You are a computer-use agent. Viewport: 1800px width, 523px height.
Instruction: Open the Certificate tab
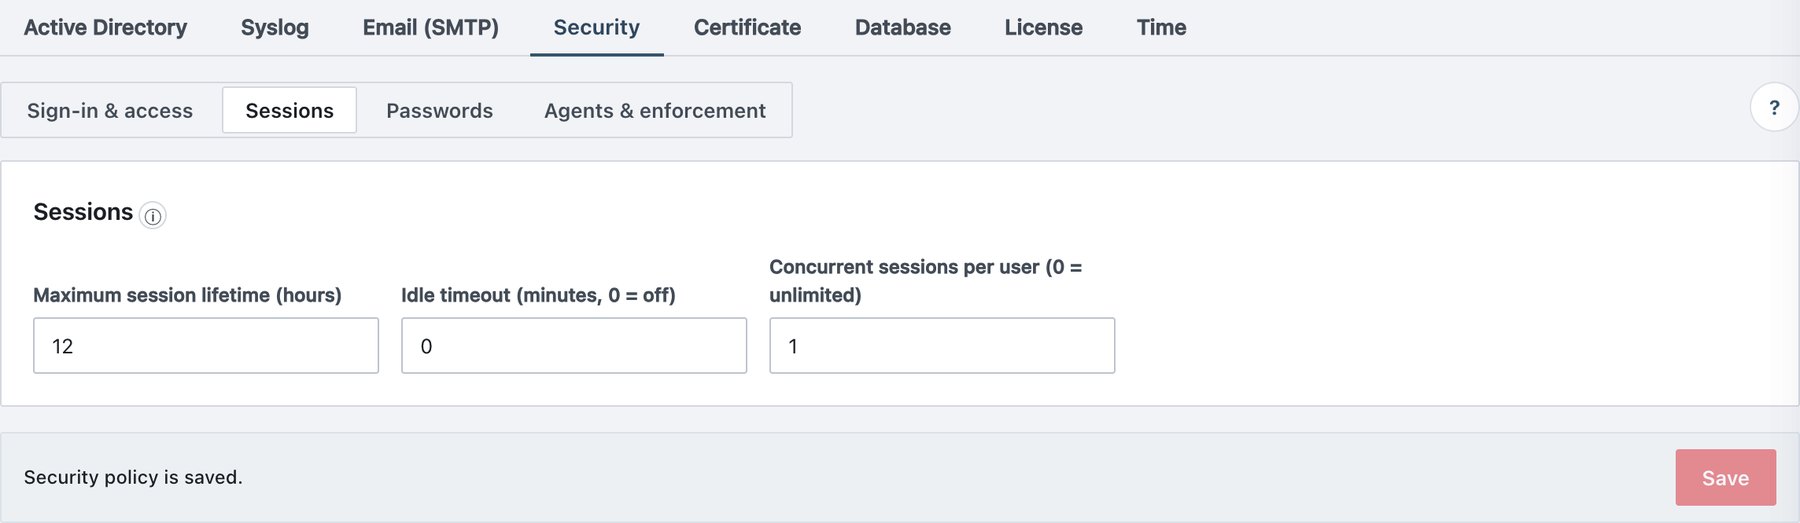[x=747, y=27]
